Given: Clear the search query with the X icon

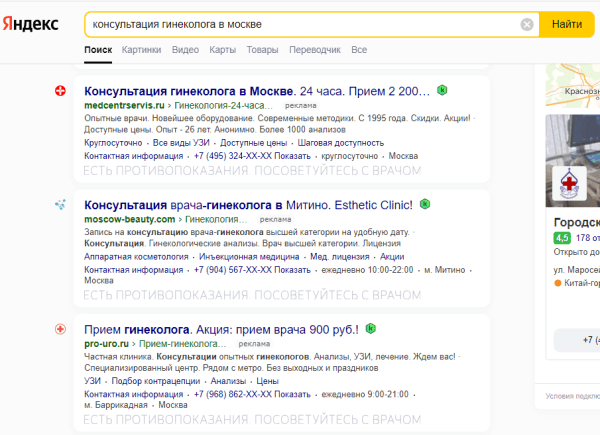Looking at the screenshot, I should [x=527, y=24].
